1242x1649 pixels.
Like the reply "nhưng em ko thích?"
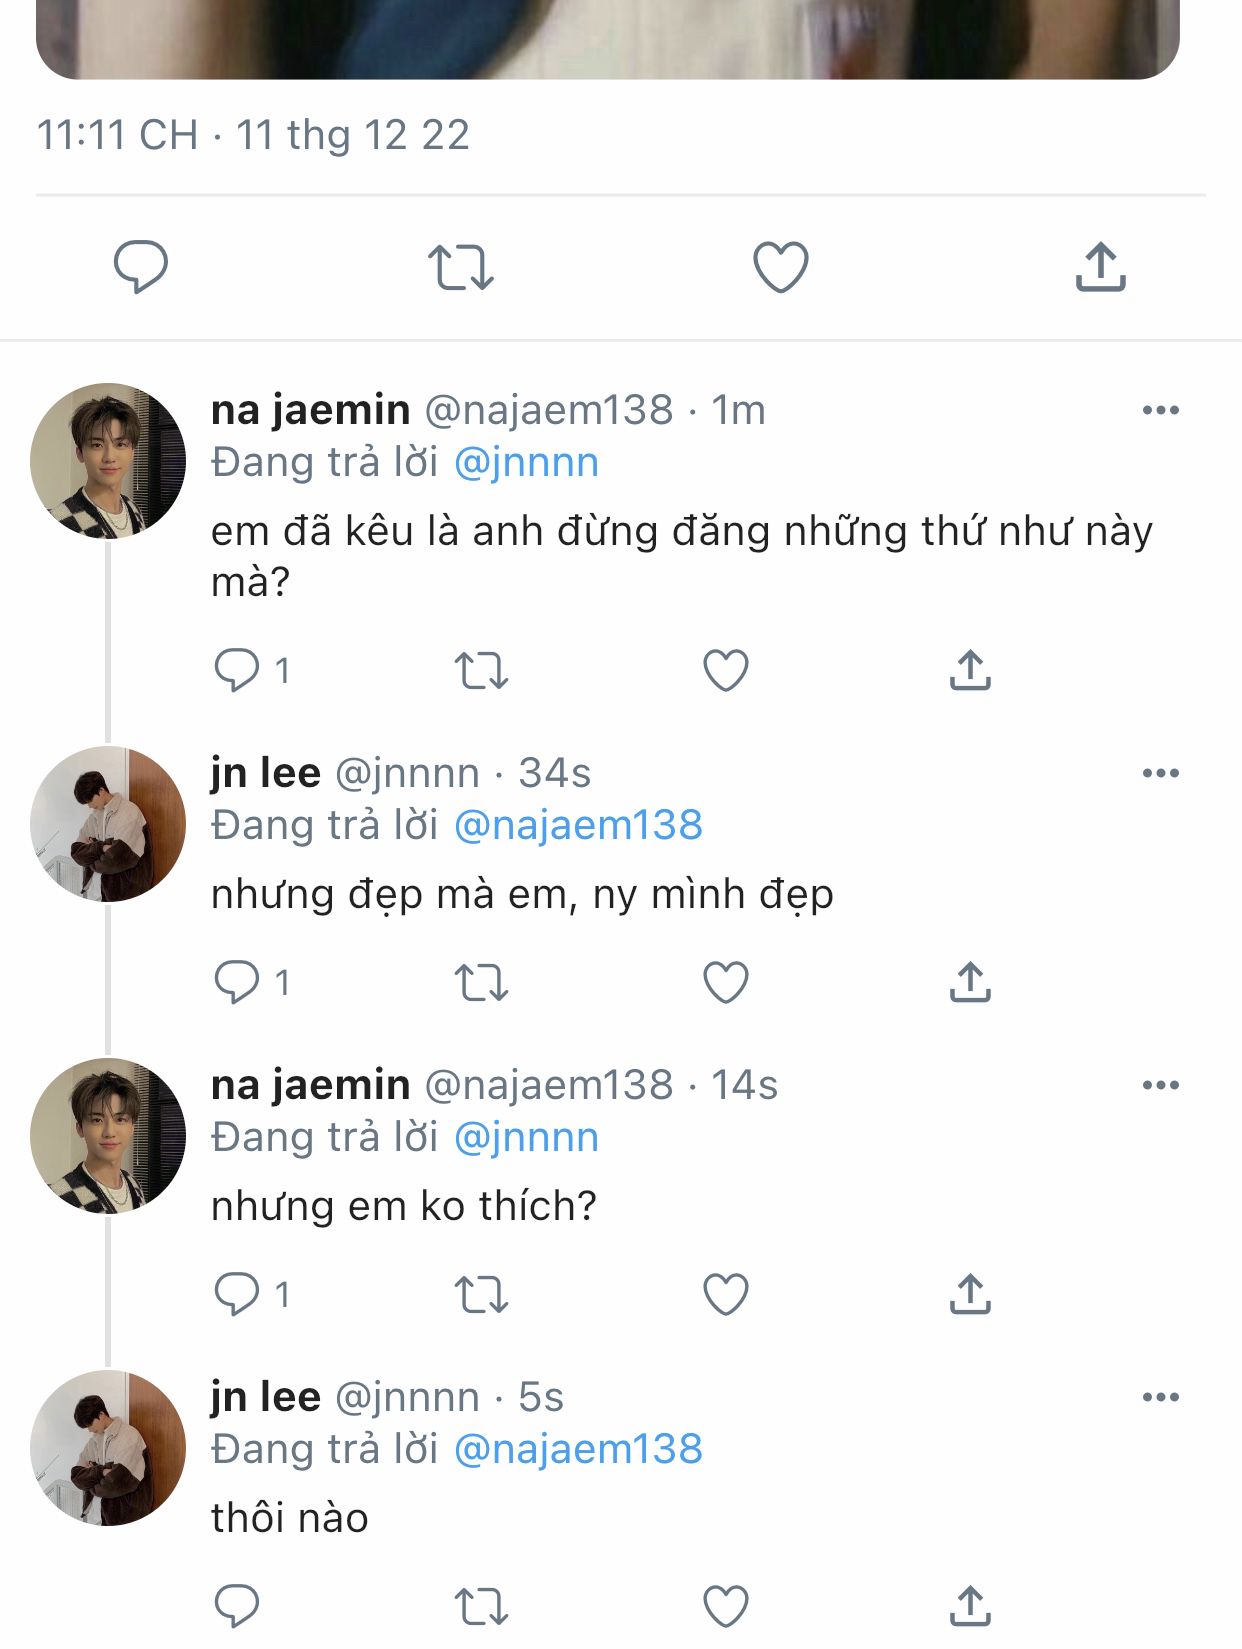click(x=726, y=1294)
